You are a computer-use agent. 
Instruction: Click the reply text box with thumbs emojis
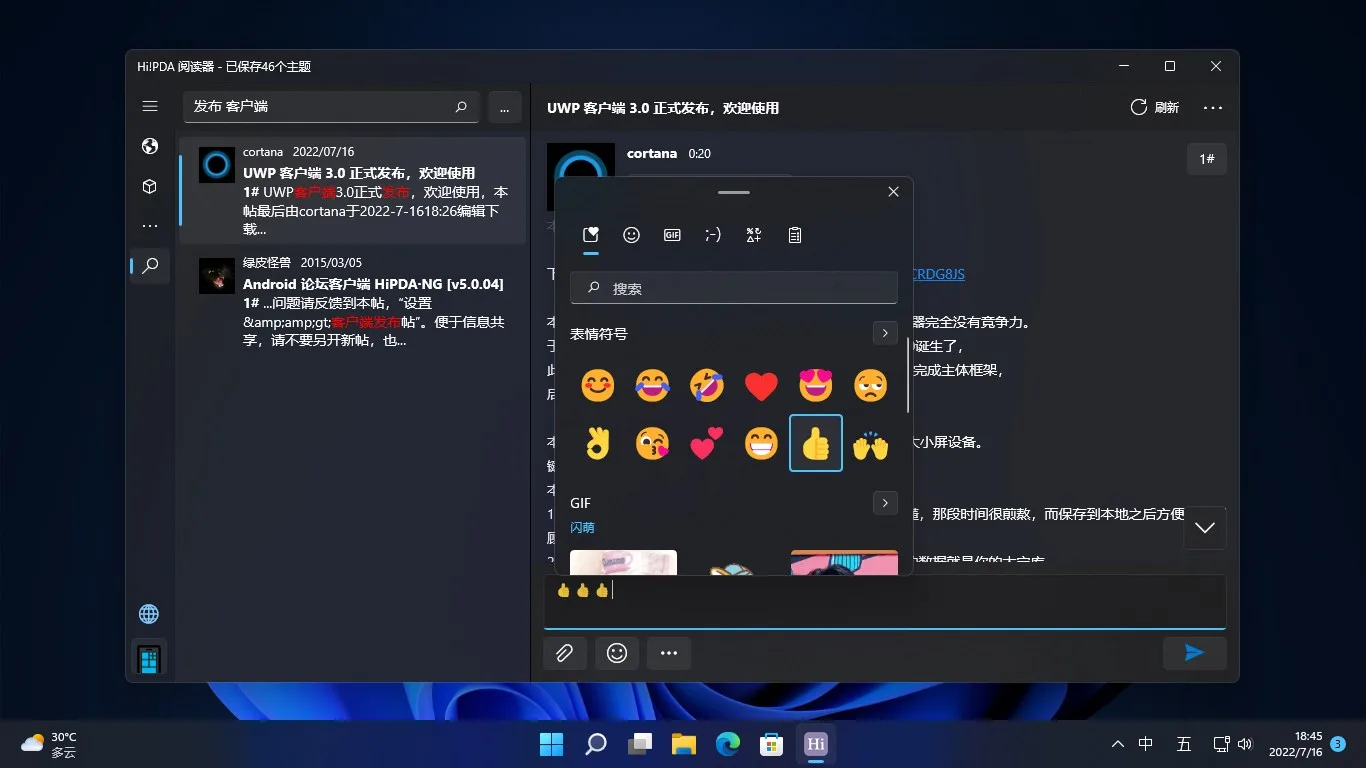coord(885,601)
